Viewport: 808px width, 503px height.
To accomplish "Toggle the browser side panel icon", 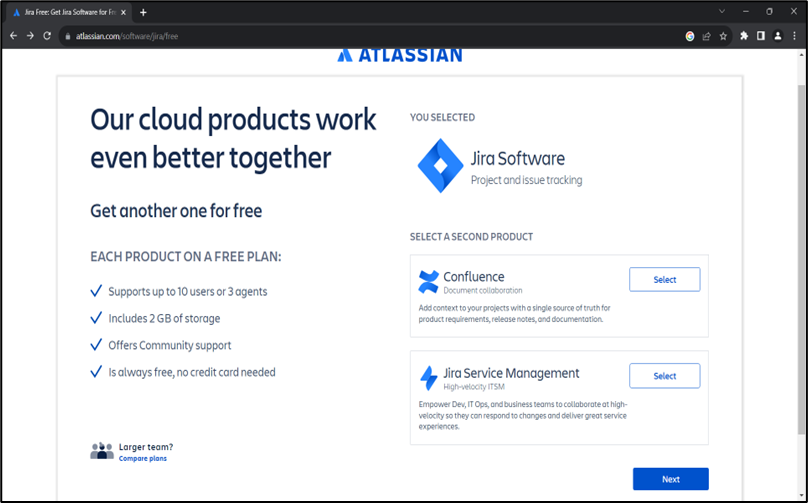I will coord(761,36).
